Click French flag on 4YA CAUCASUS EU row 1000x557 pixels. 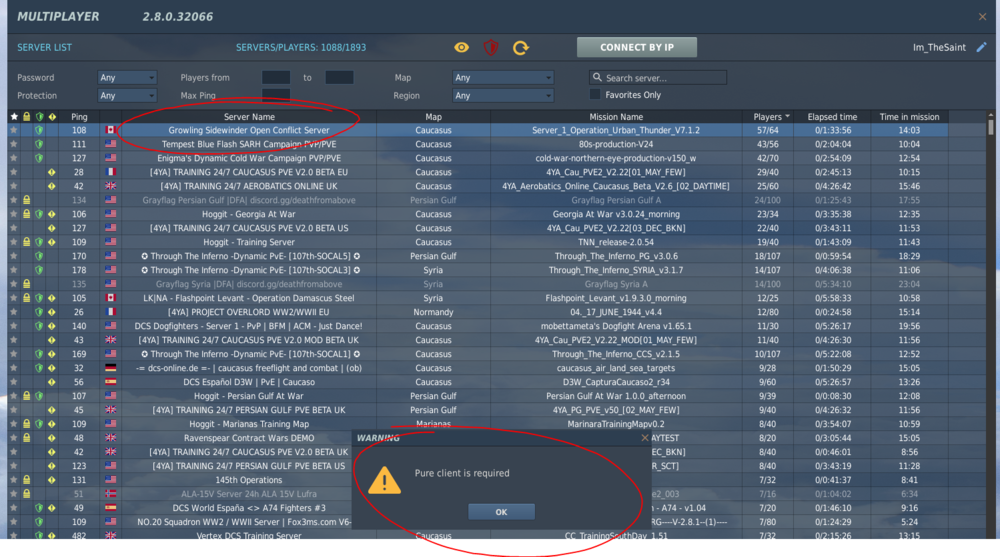coord(110,172)
